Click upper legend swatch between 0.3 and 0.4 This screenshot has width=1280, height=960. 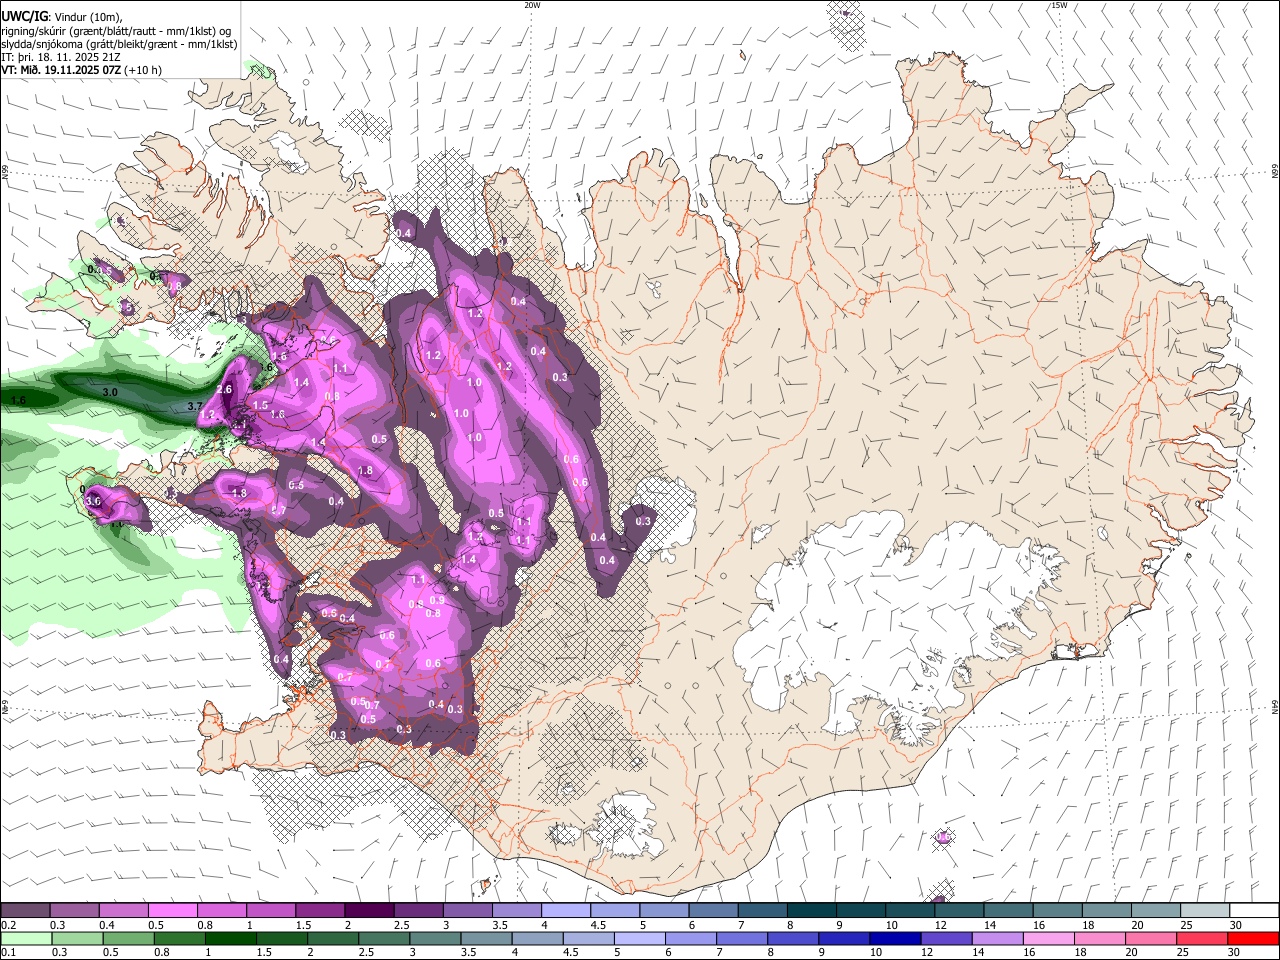tap(74, 910)
